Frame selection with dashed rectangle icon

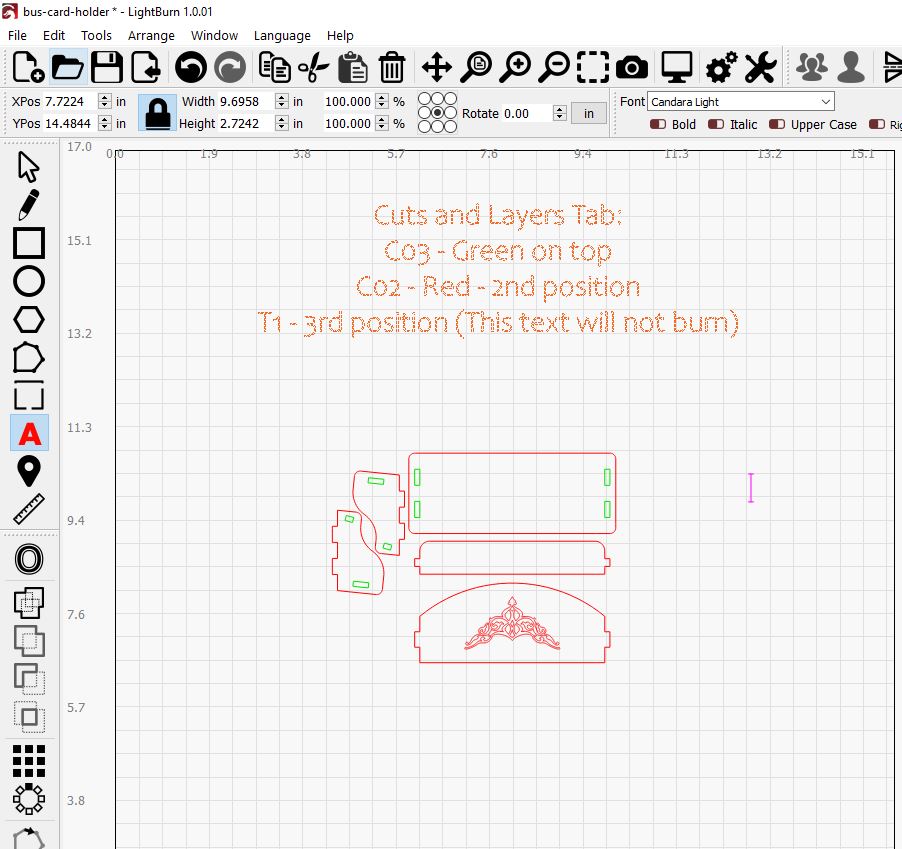593,67
